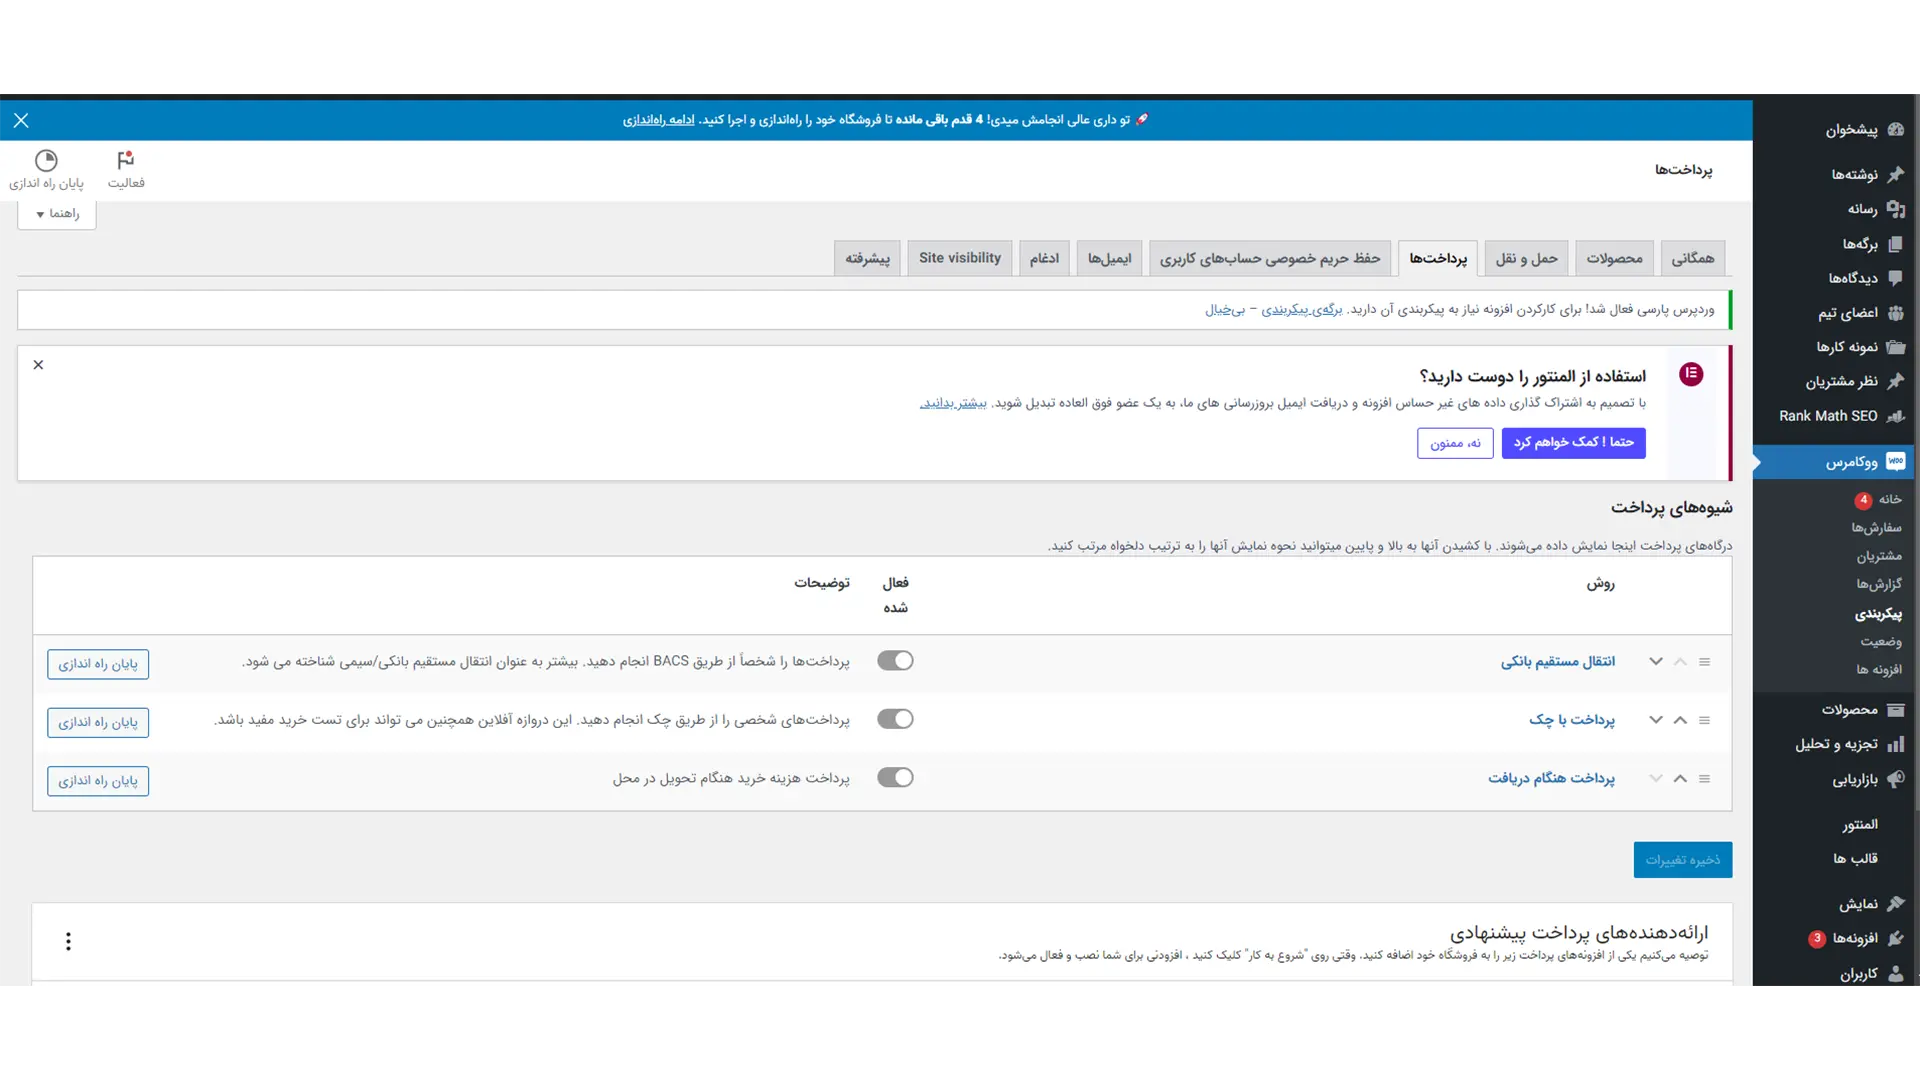Click the کاربران users icon in sidebar
This screenshot has width=1920, height=1080.
pos(1896,973)
